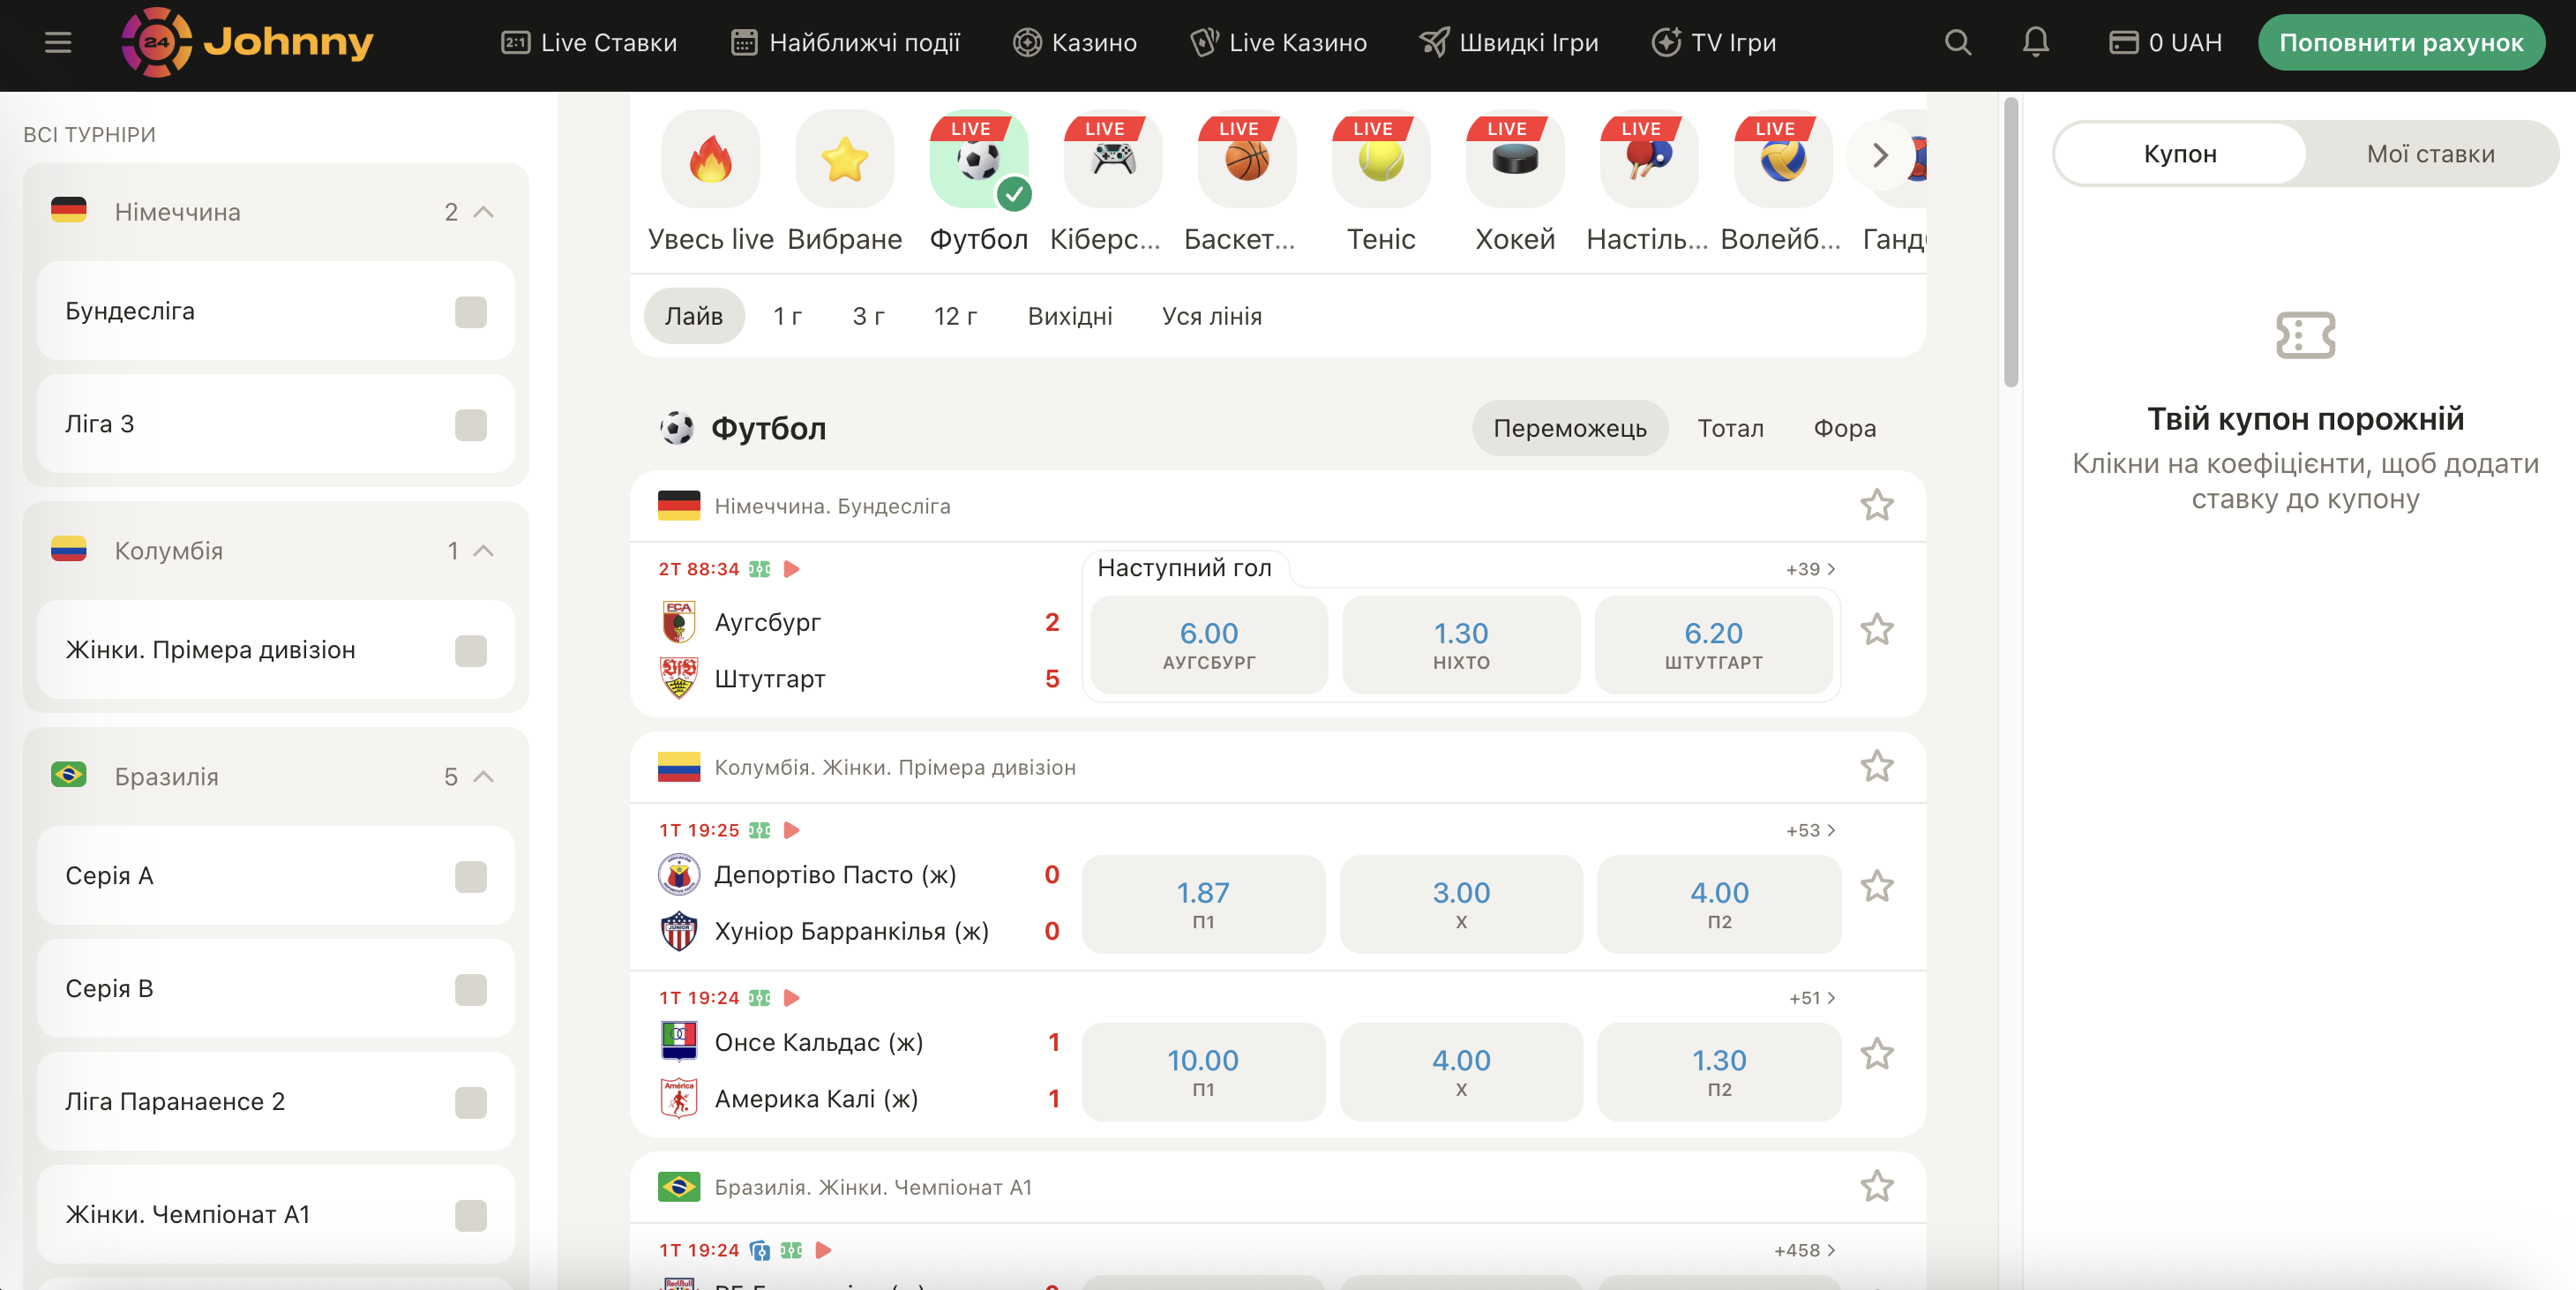The height and width of the screenshot is (1290, 2576).
Task: Click the vertical page scrollbar
Action: 2010,240
